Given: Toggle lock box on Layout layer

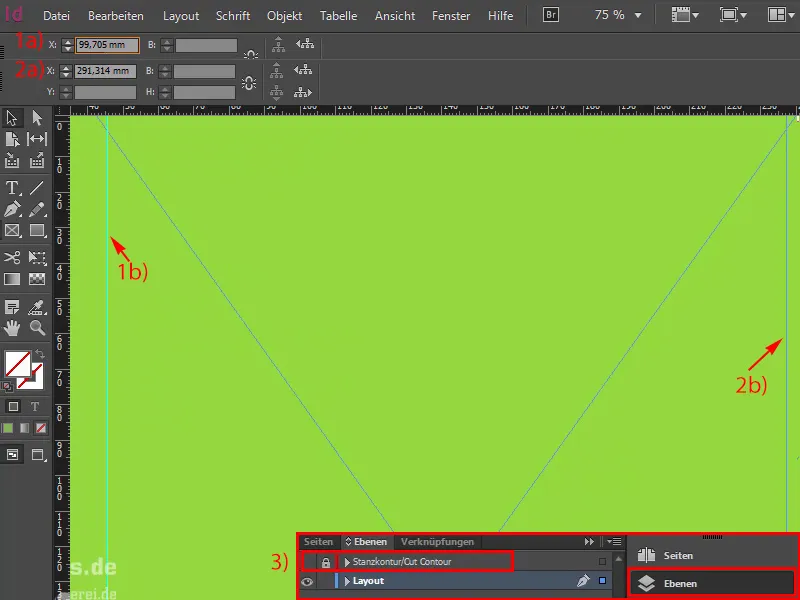Looking at the screenshot, I should [326, 581].
